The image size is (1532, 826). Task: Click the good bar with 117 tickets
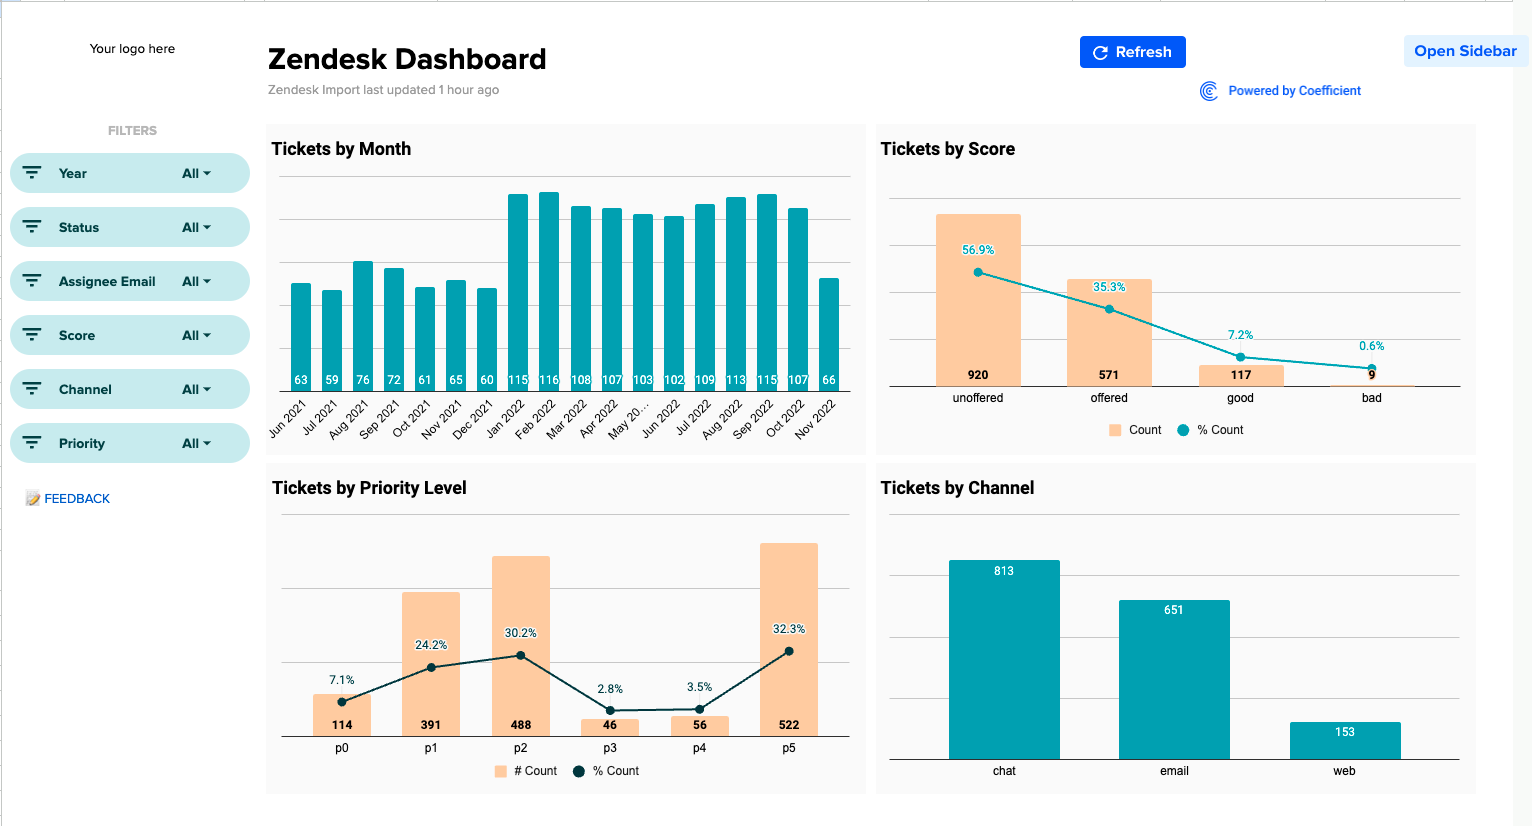(1241, 375)
